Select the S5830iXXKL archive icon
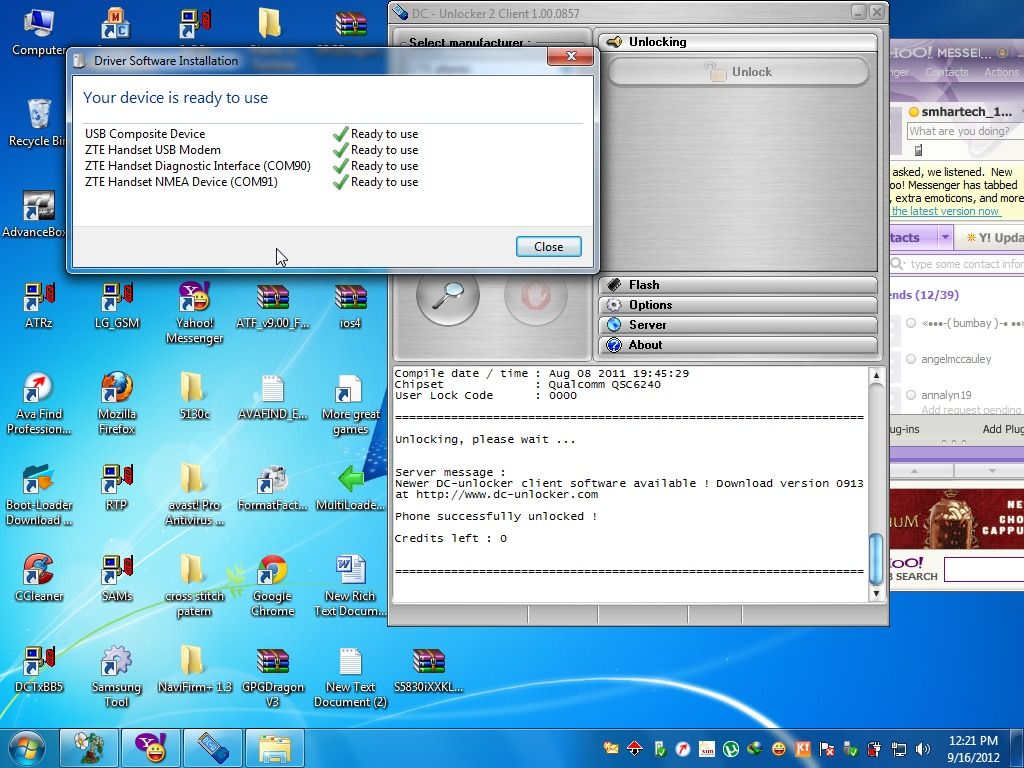This screenshot has height=768, width=1024. [x=428, y=669]
